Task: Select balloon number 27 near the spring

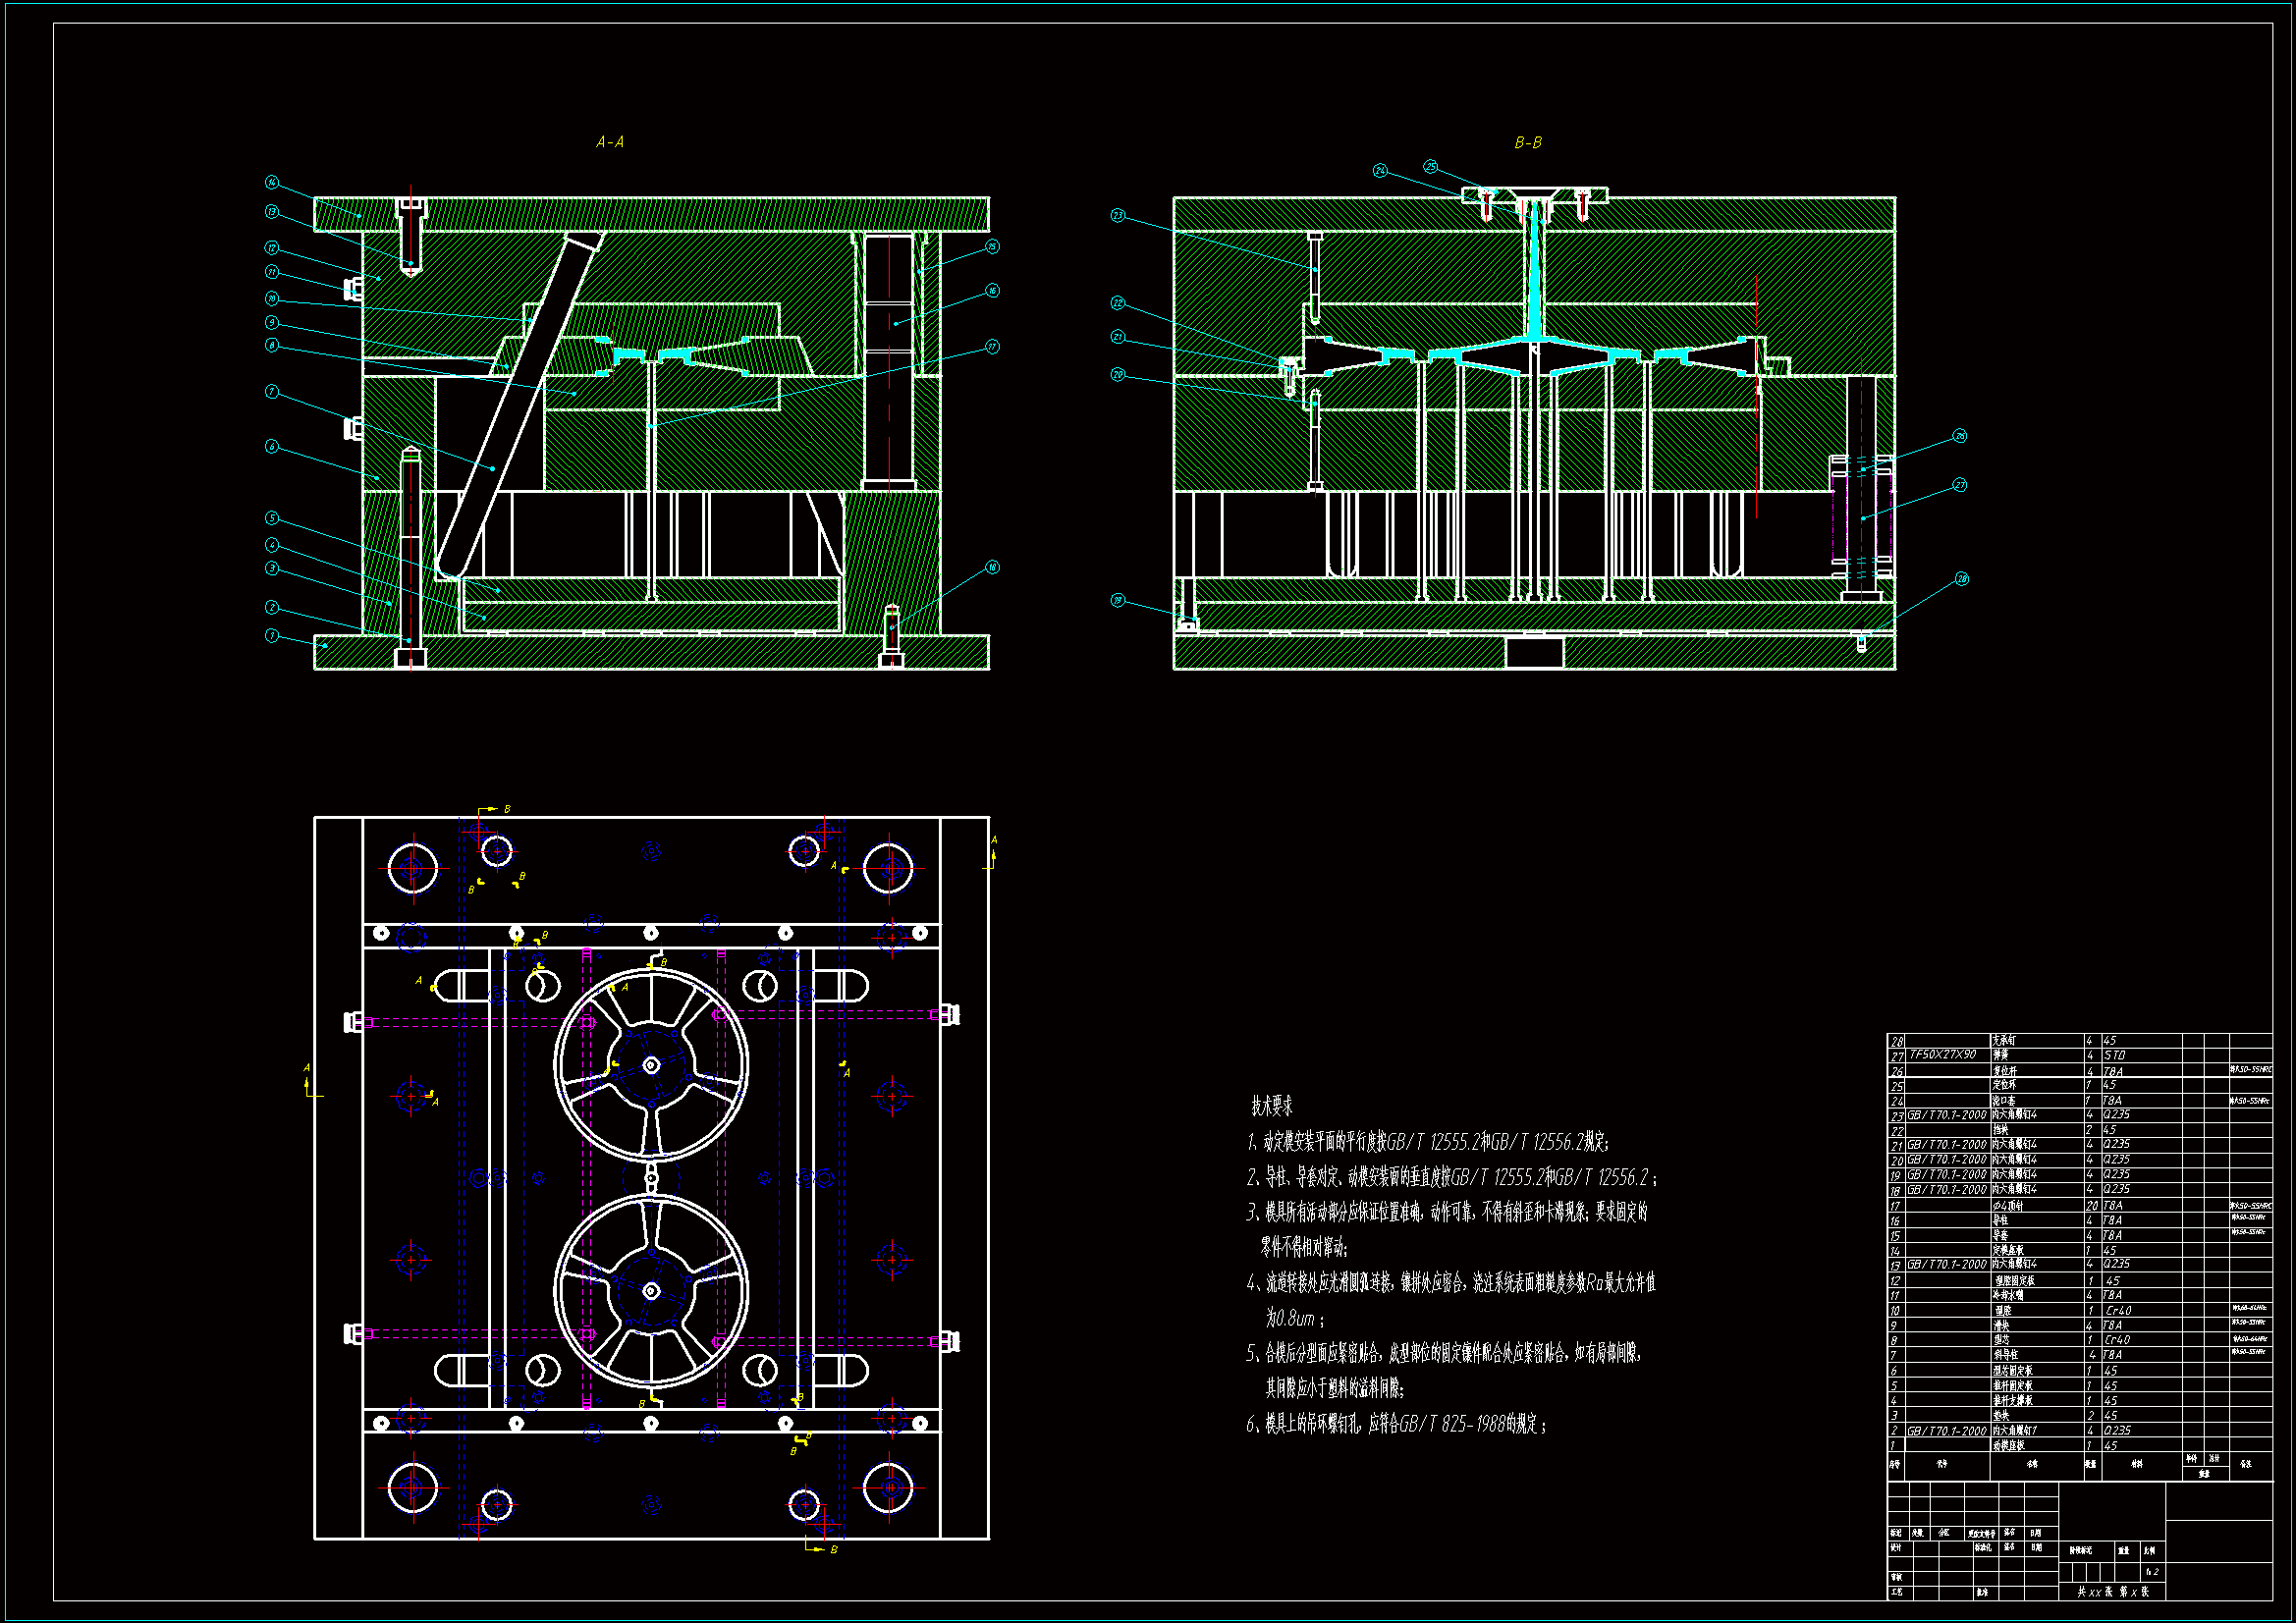Action: pos(1959,485)
